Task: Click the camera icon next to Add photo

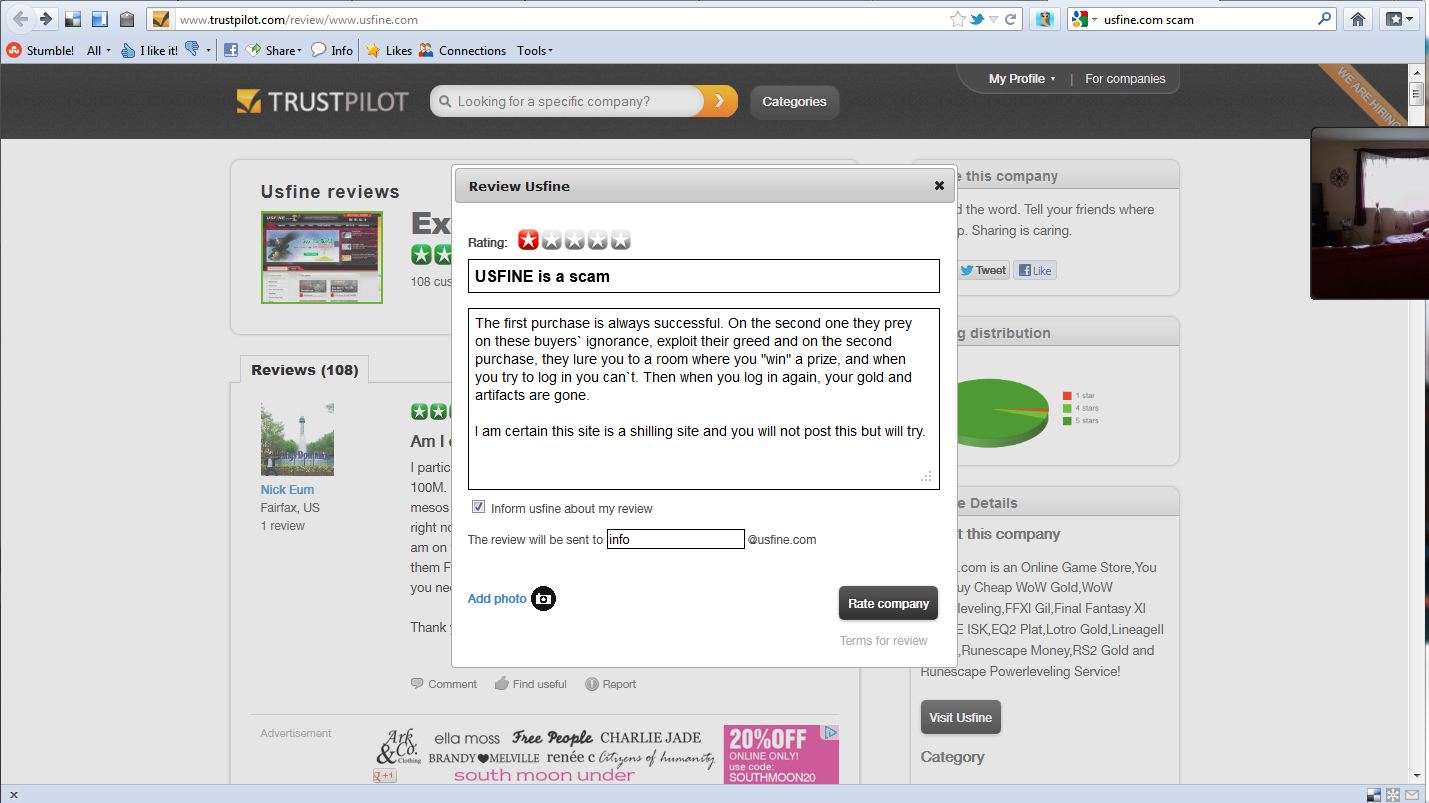Action: pyautogui.click(x=543, y=598)
